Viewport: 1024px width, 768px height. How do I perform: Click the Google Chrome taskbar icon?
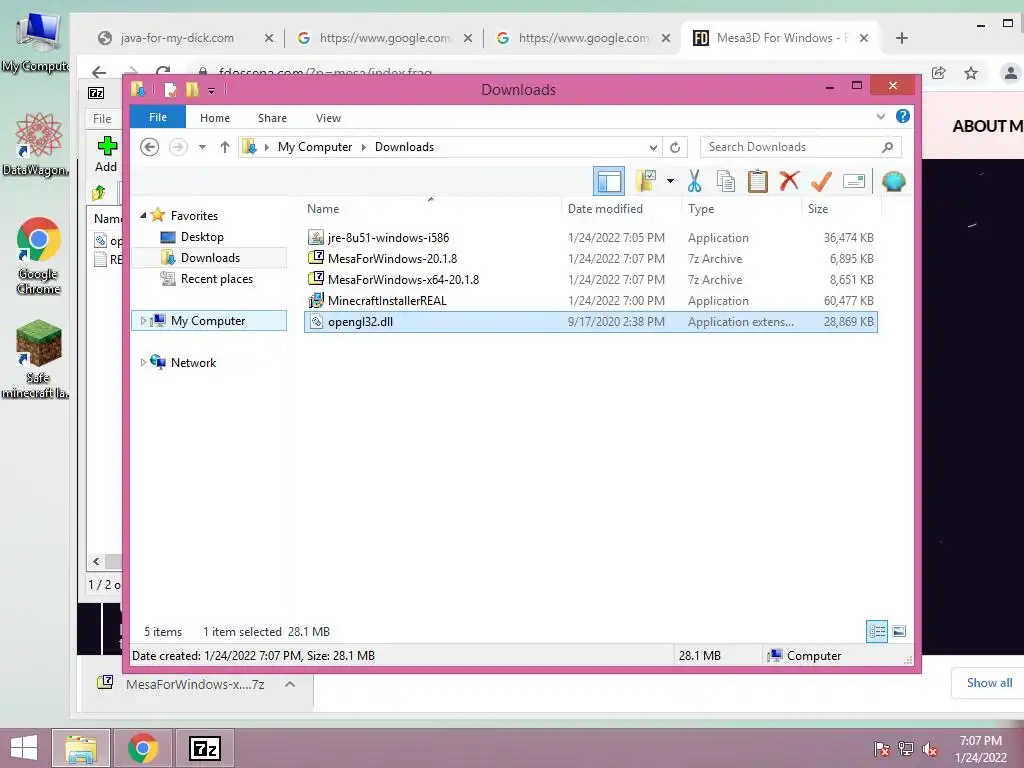click(x=142, y=748)
